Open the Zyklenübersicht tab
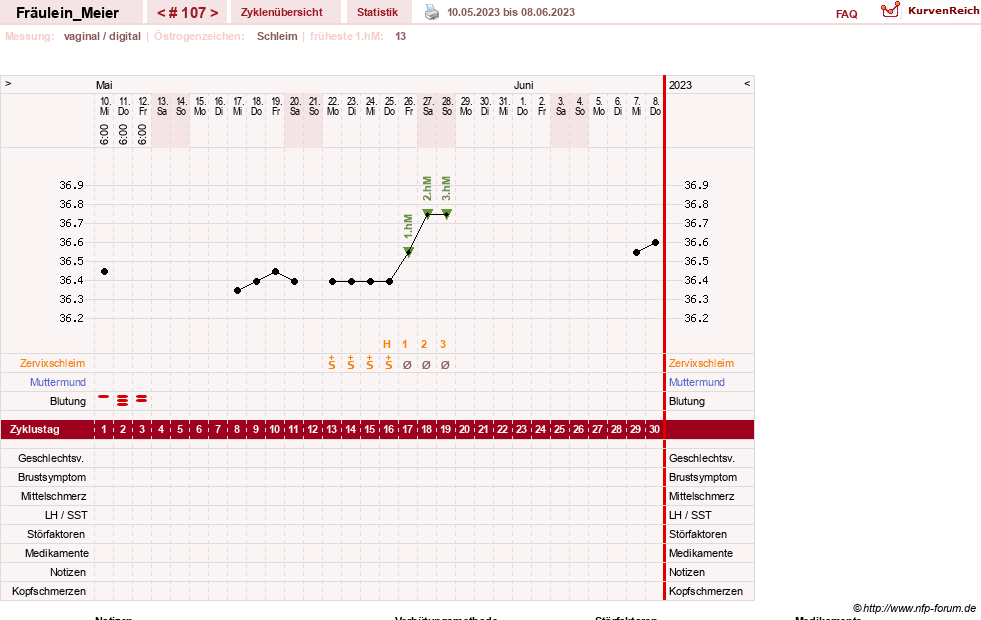The image size is (981, 620). coord(282,12)
